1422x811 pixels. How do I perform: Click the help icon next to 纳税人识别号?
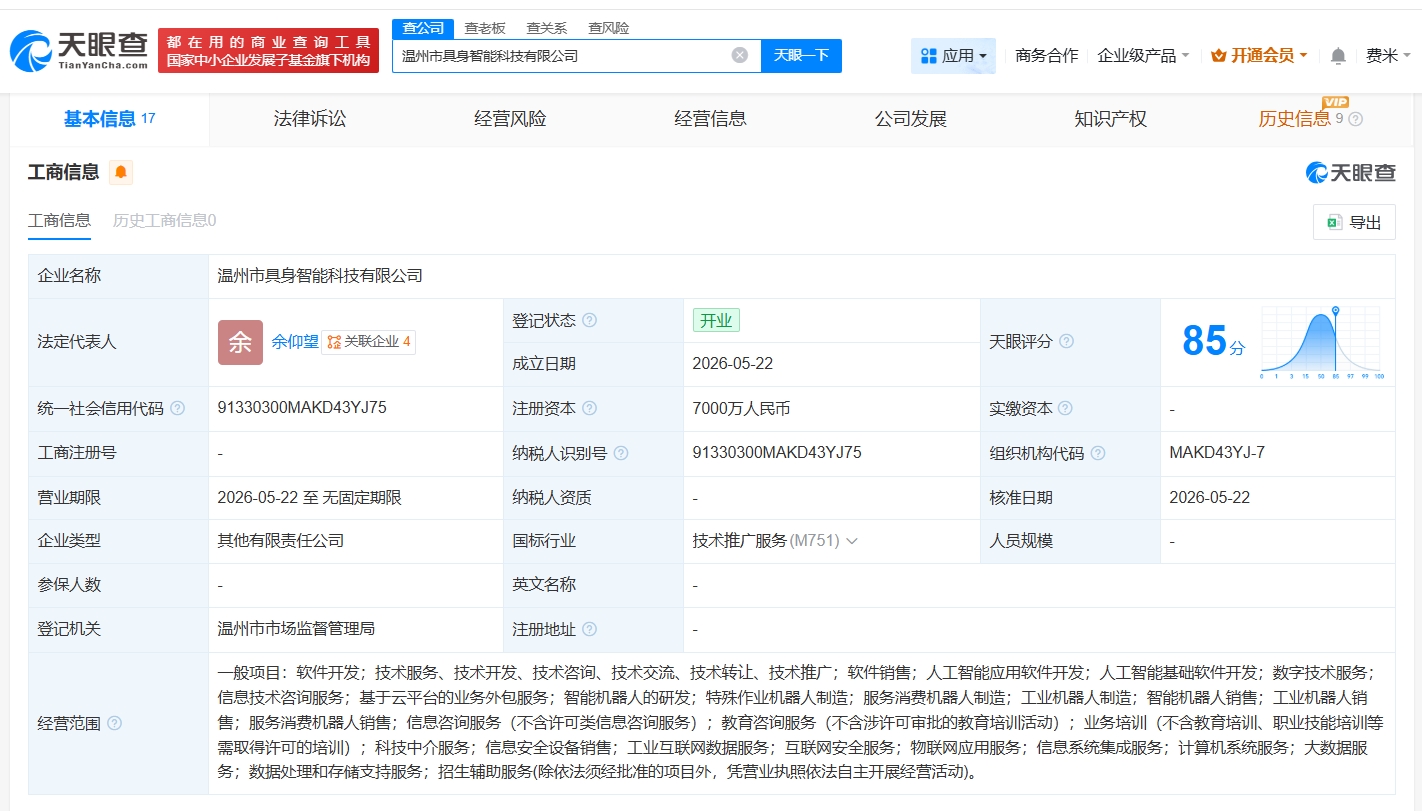[621, 453]
